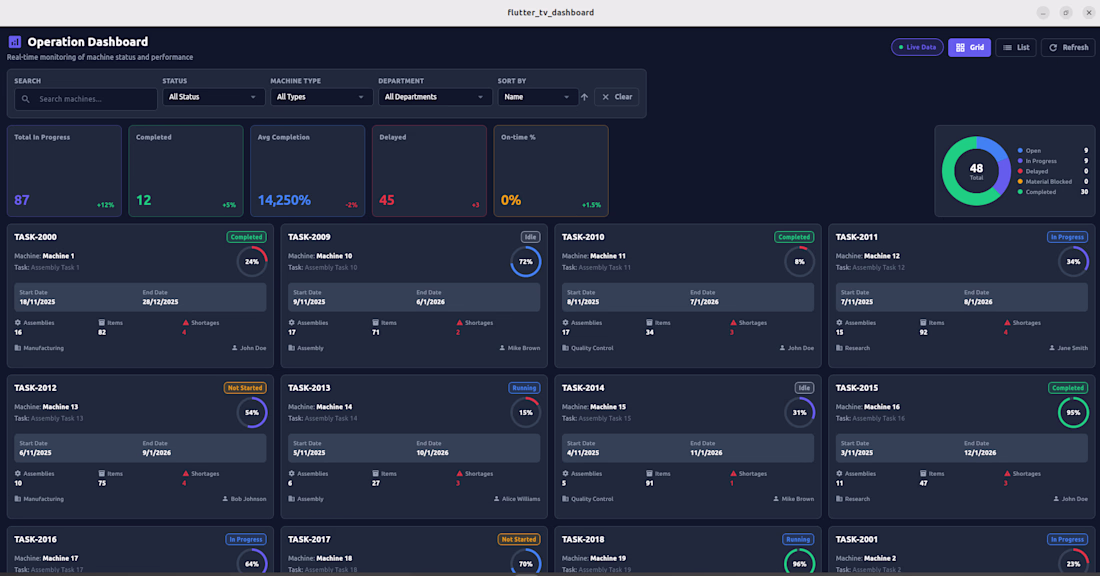Click the items icon in TASK-2011 card

click(923, 323)
